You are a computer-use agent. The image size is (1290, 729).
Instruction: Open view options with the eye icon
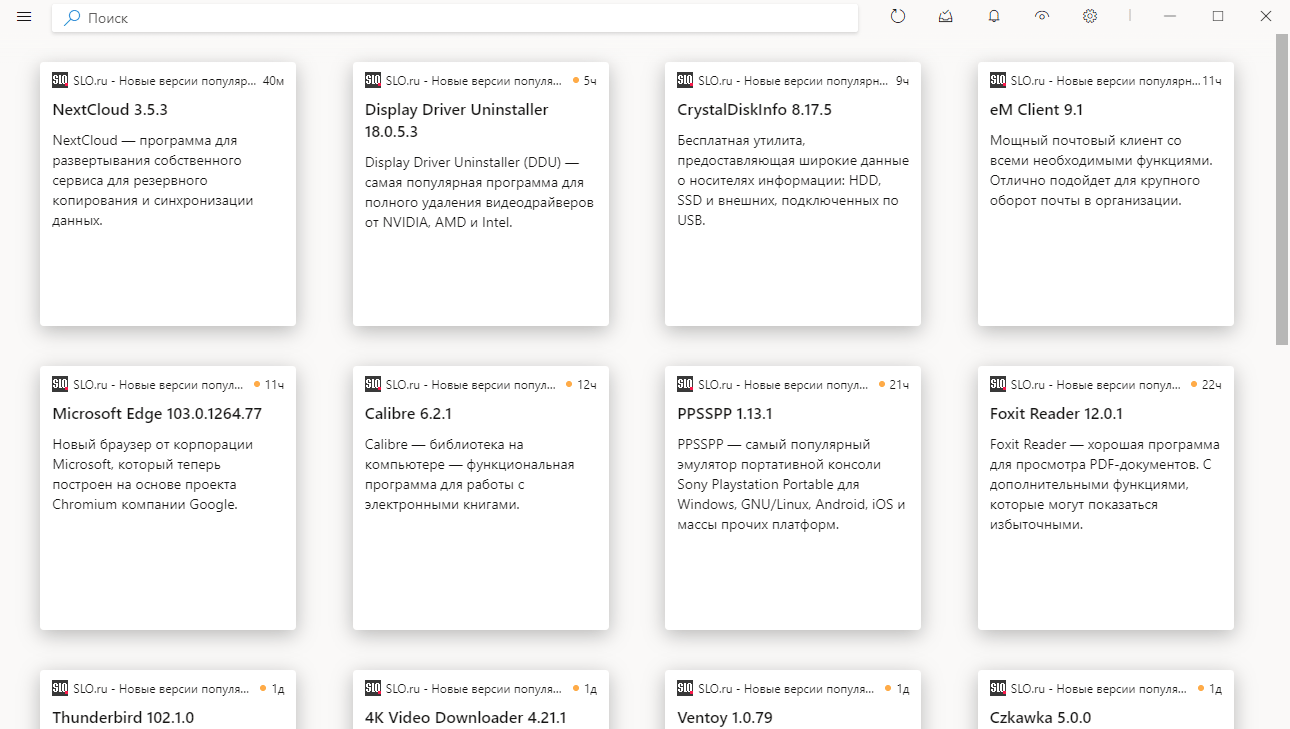tap(1042, 16)
